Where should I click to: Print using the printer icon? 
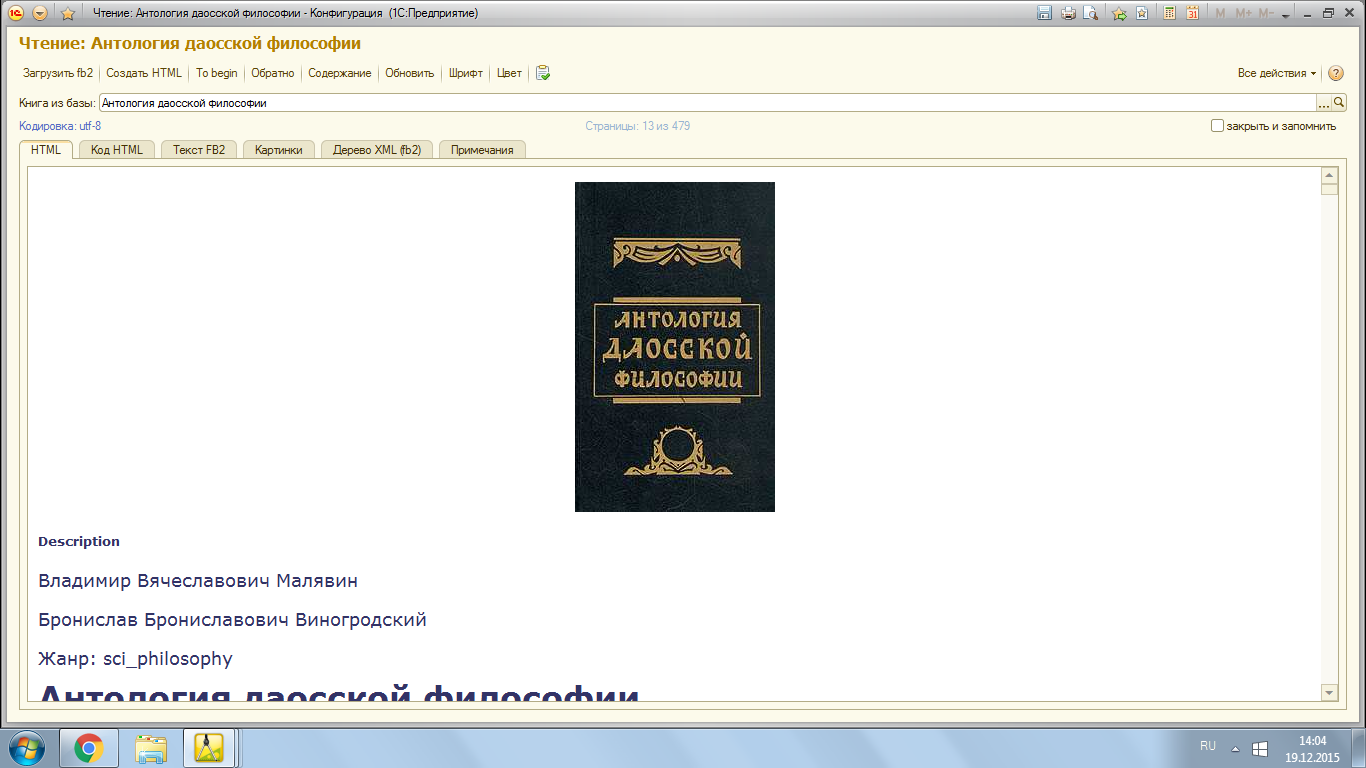point(1068,13)
